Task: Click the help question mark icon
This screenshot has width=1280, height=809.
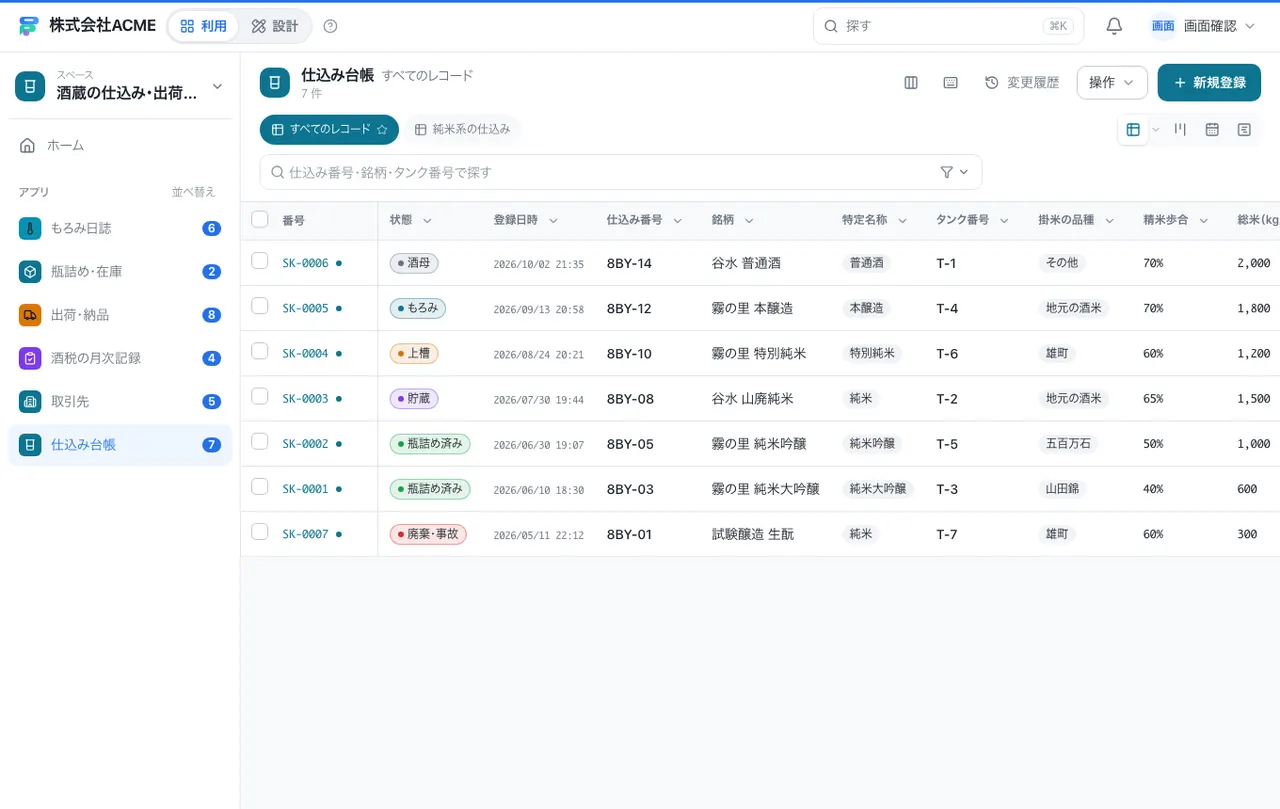Action: point(331,26)
